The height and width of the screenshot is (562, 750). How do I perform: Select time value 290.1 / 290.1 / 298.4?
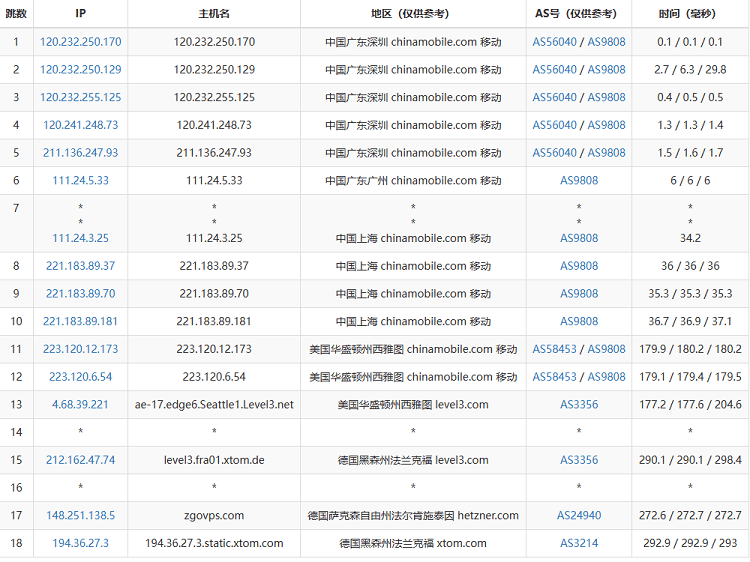(x=690, y=460)
